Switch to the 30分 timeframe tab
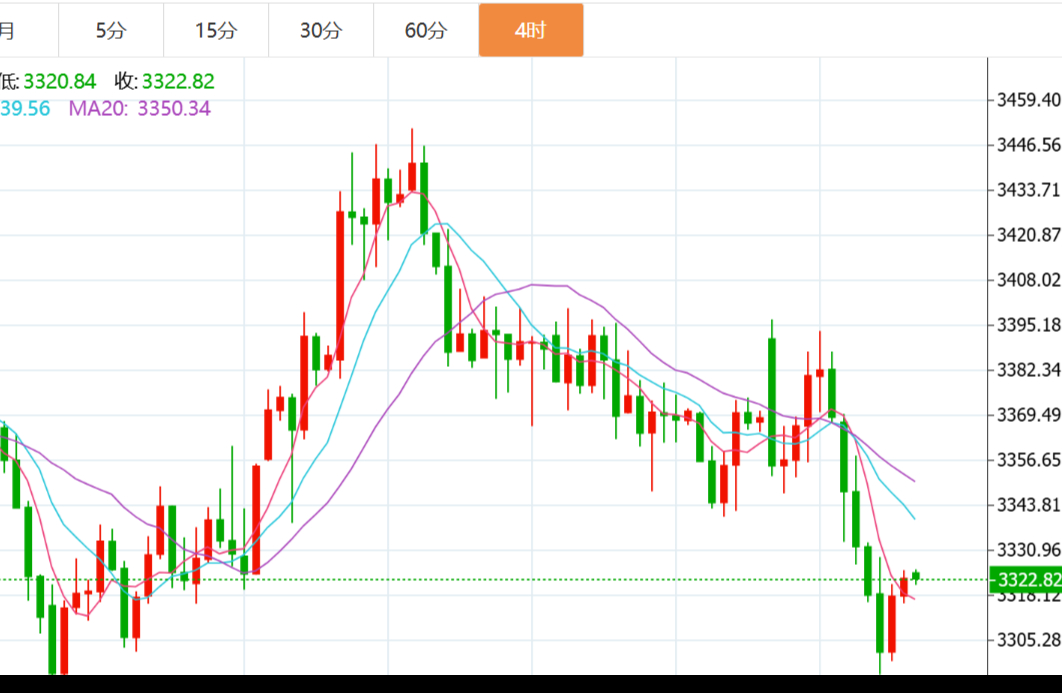The width and height of the screenshot is (1062, 693). 321,30
